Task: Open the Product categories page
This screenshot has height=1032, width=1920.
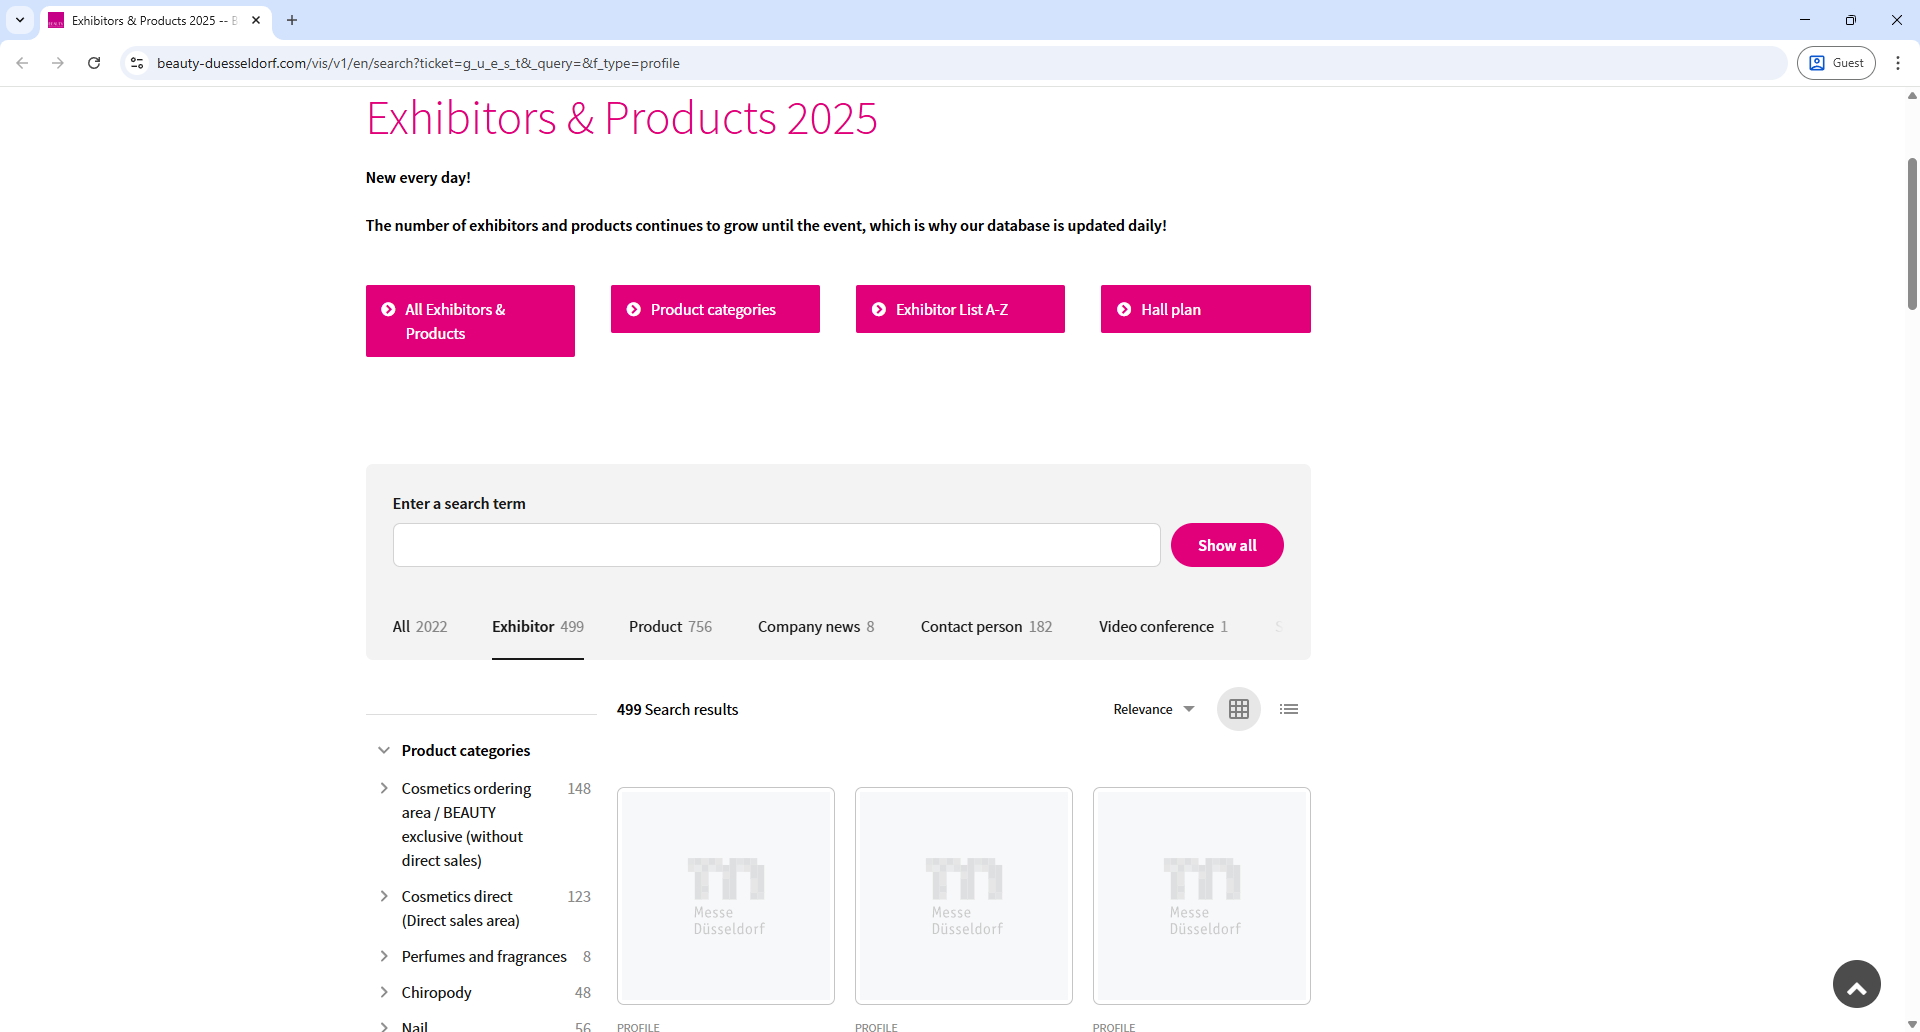Action: click(x=714, y=309)
